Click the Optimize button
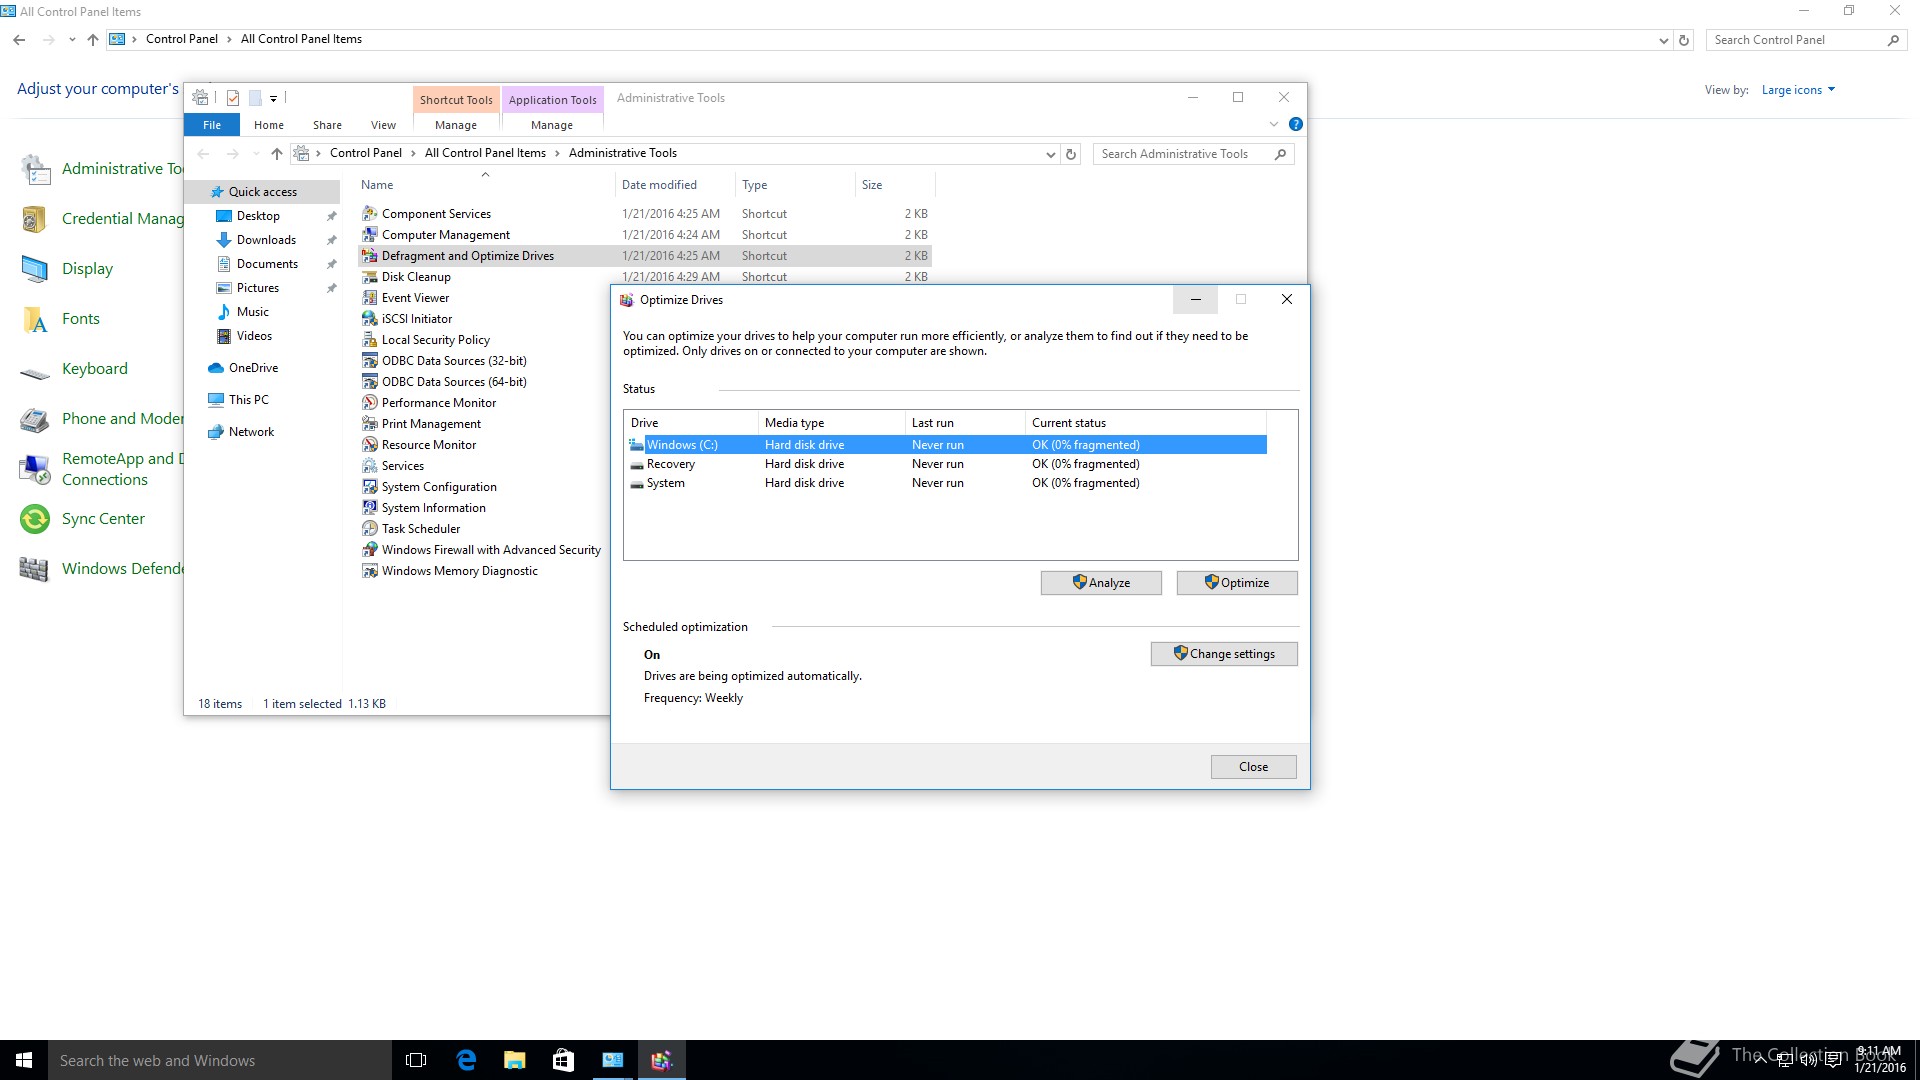The width and height of the screenshot is (1920, 1080). pos(1237,583)
